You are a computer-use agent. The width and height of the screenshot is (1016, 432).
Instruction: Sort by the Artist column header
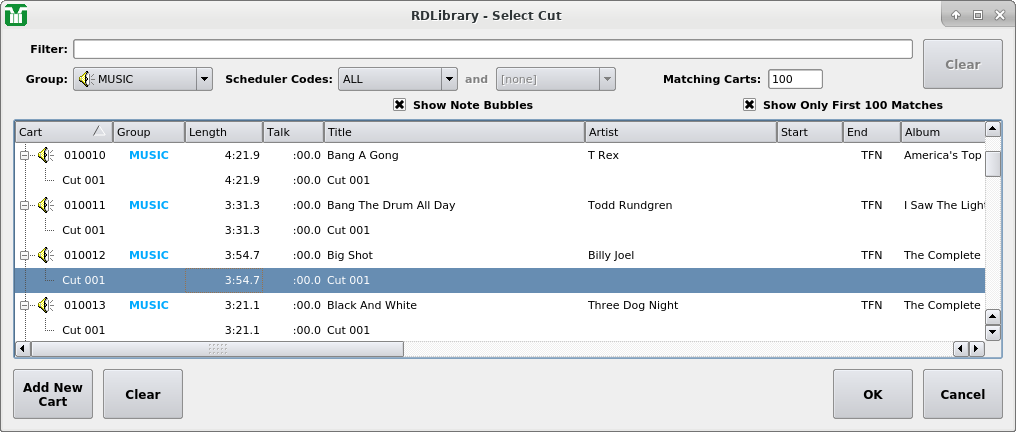point(680,132)
